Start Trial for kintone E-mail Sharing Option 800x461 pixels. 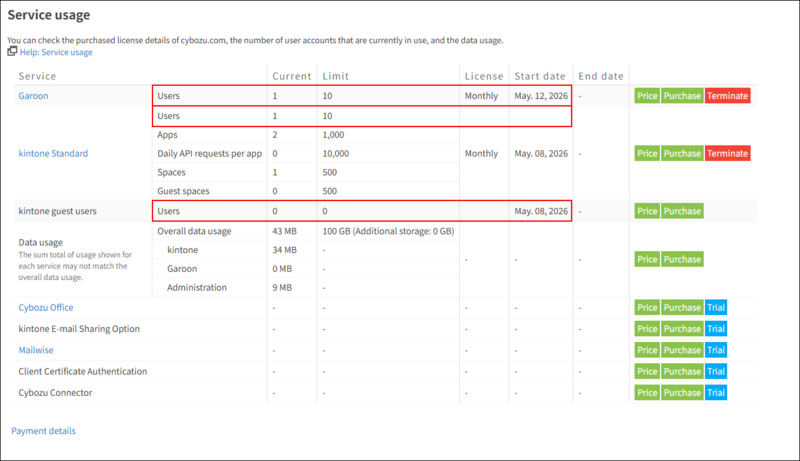[716, 329]
